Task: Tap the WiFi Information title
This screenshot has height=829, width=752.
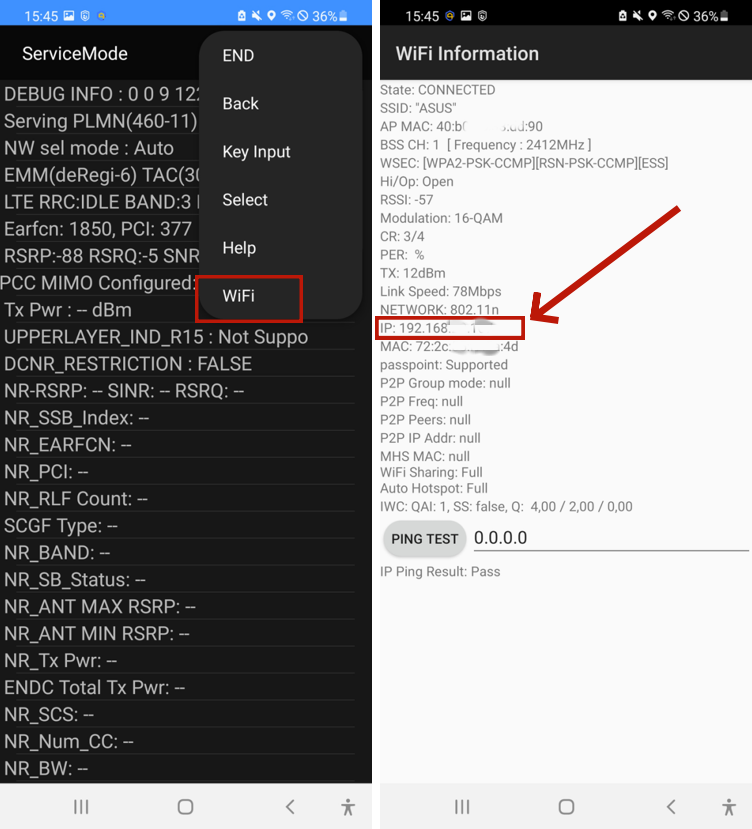Action: click(x=467, y=53)
